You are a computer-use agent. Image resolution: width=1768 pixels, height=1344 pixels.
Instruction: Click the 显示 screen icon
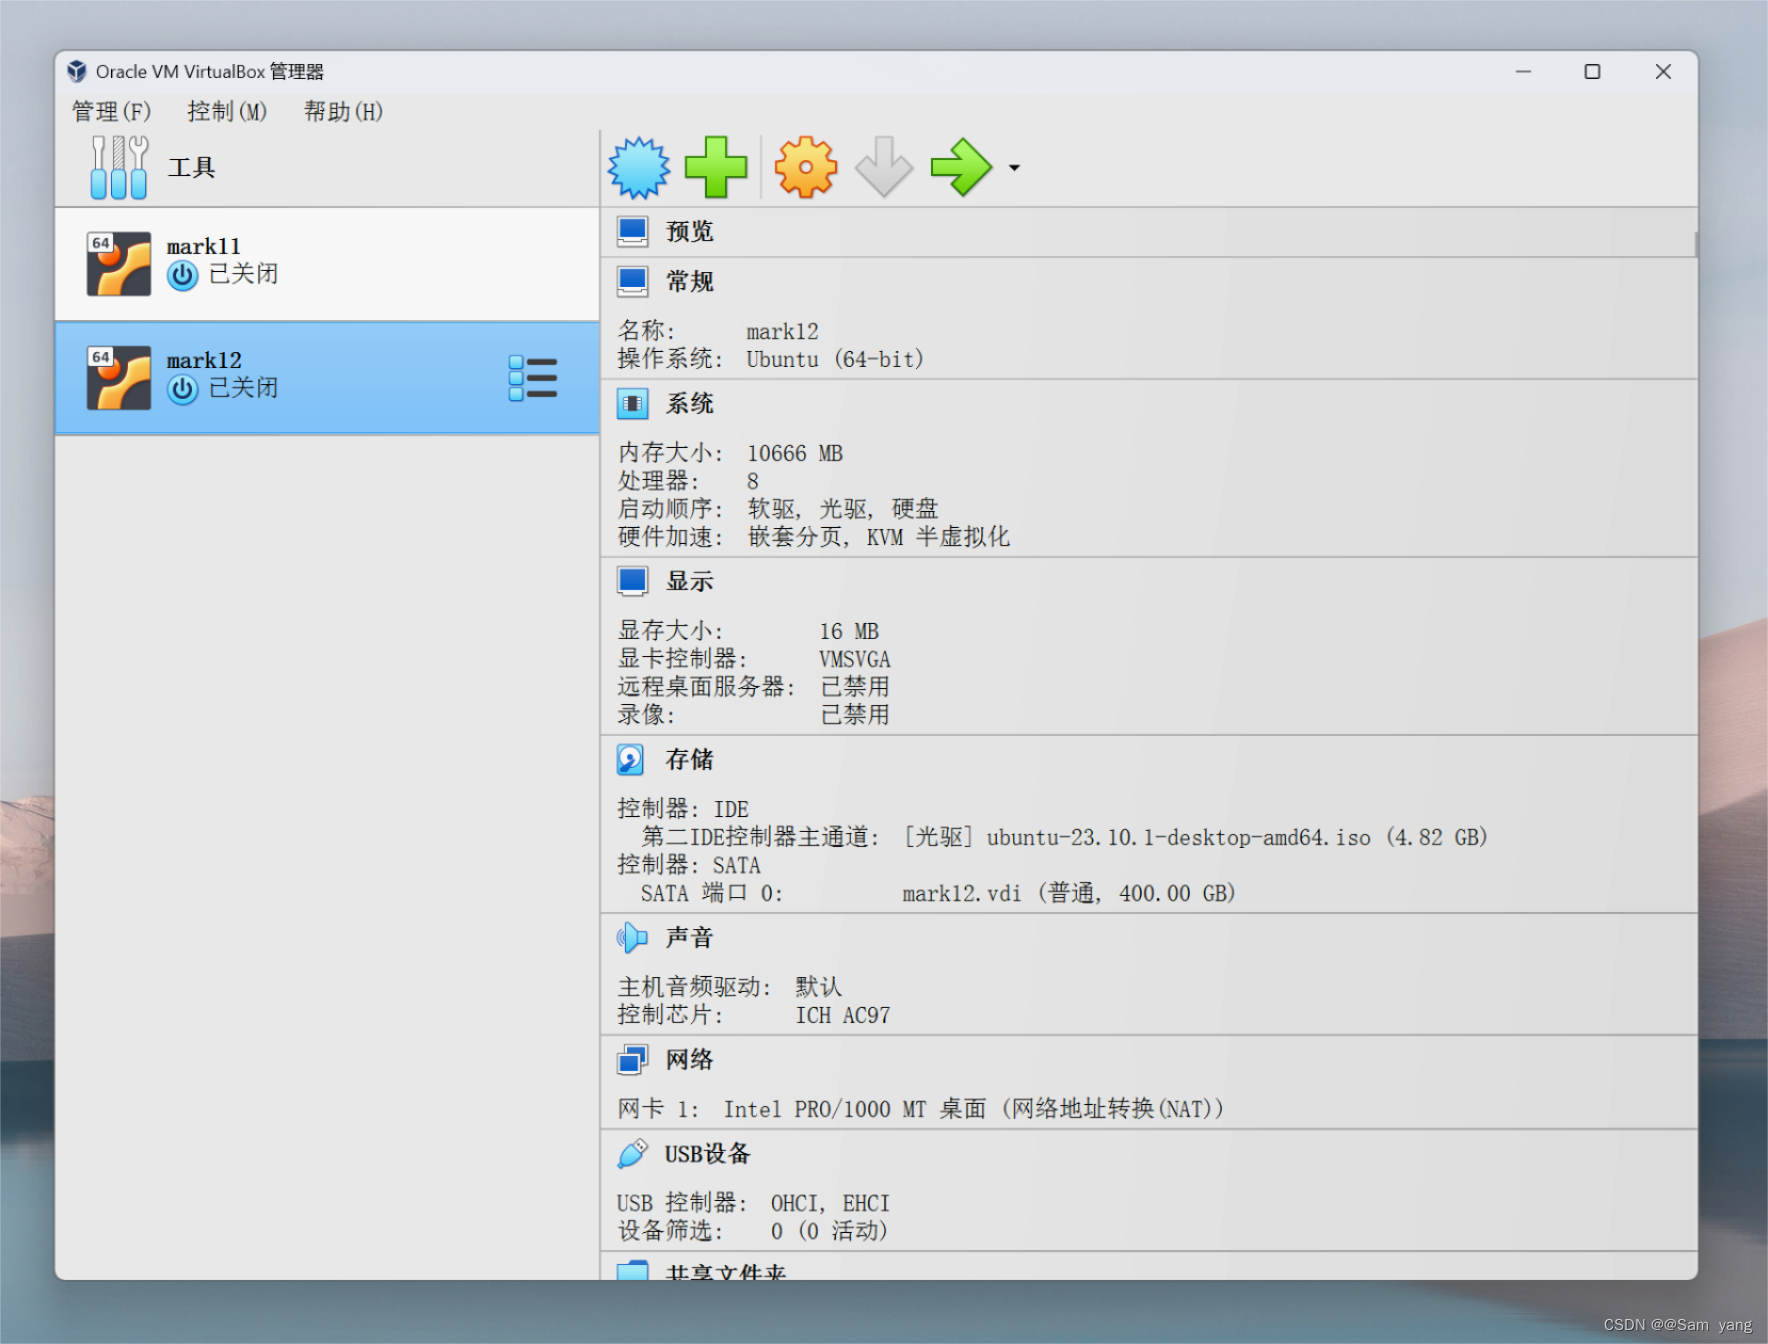[x=632, y=582]
